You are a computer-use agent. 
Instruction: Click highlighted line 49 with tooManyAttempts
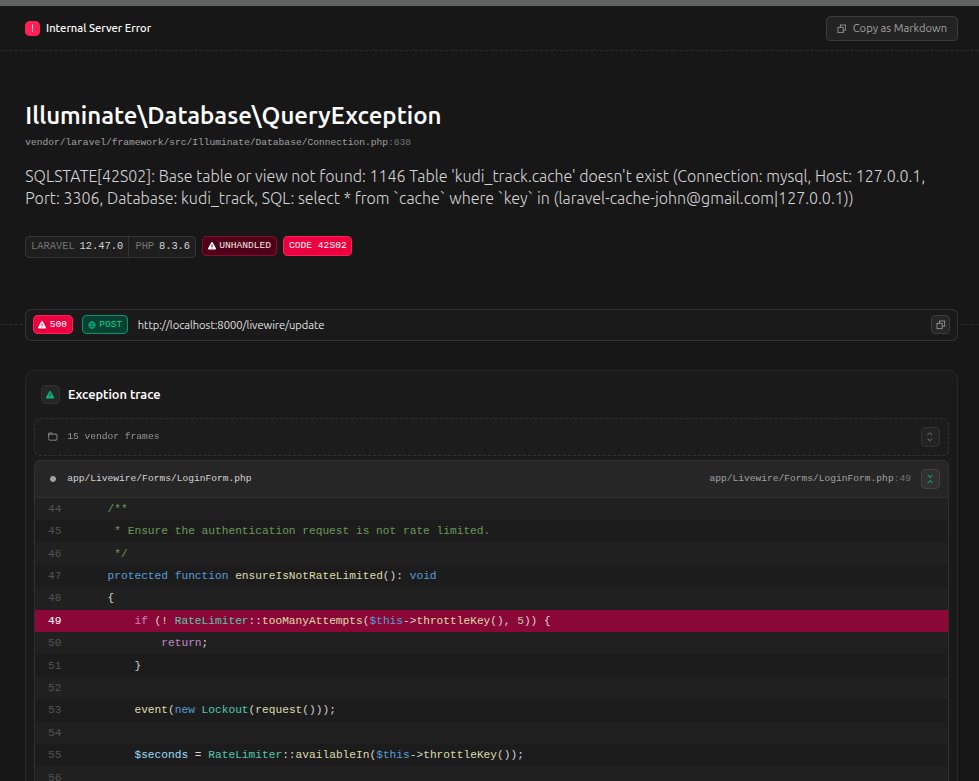pos(491,621)
